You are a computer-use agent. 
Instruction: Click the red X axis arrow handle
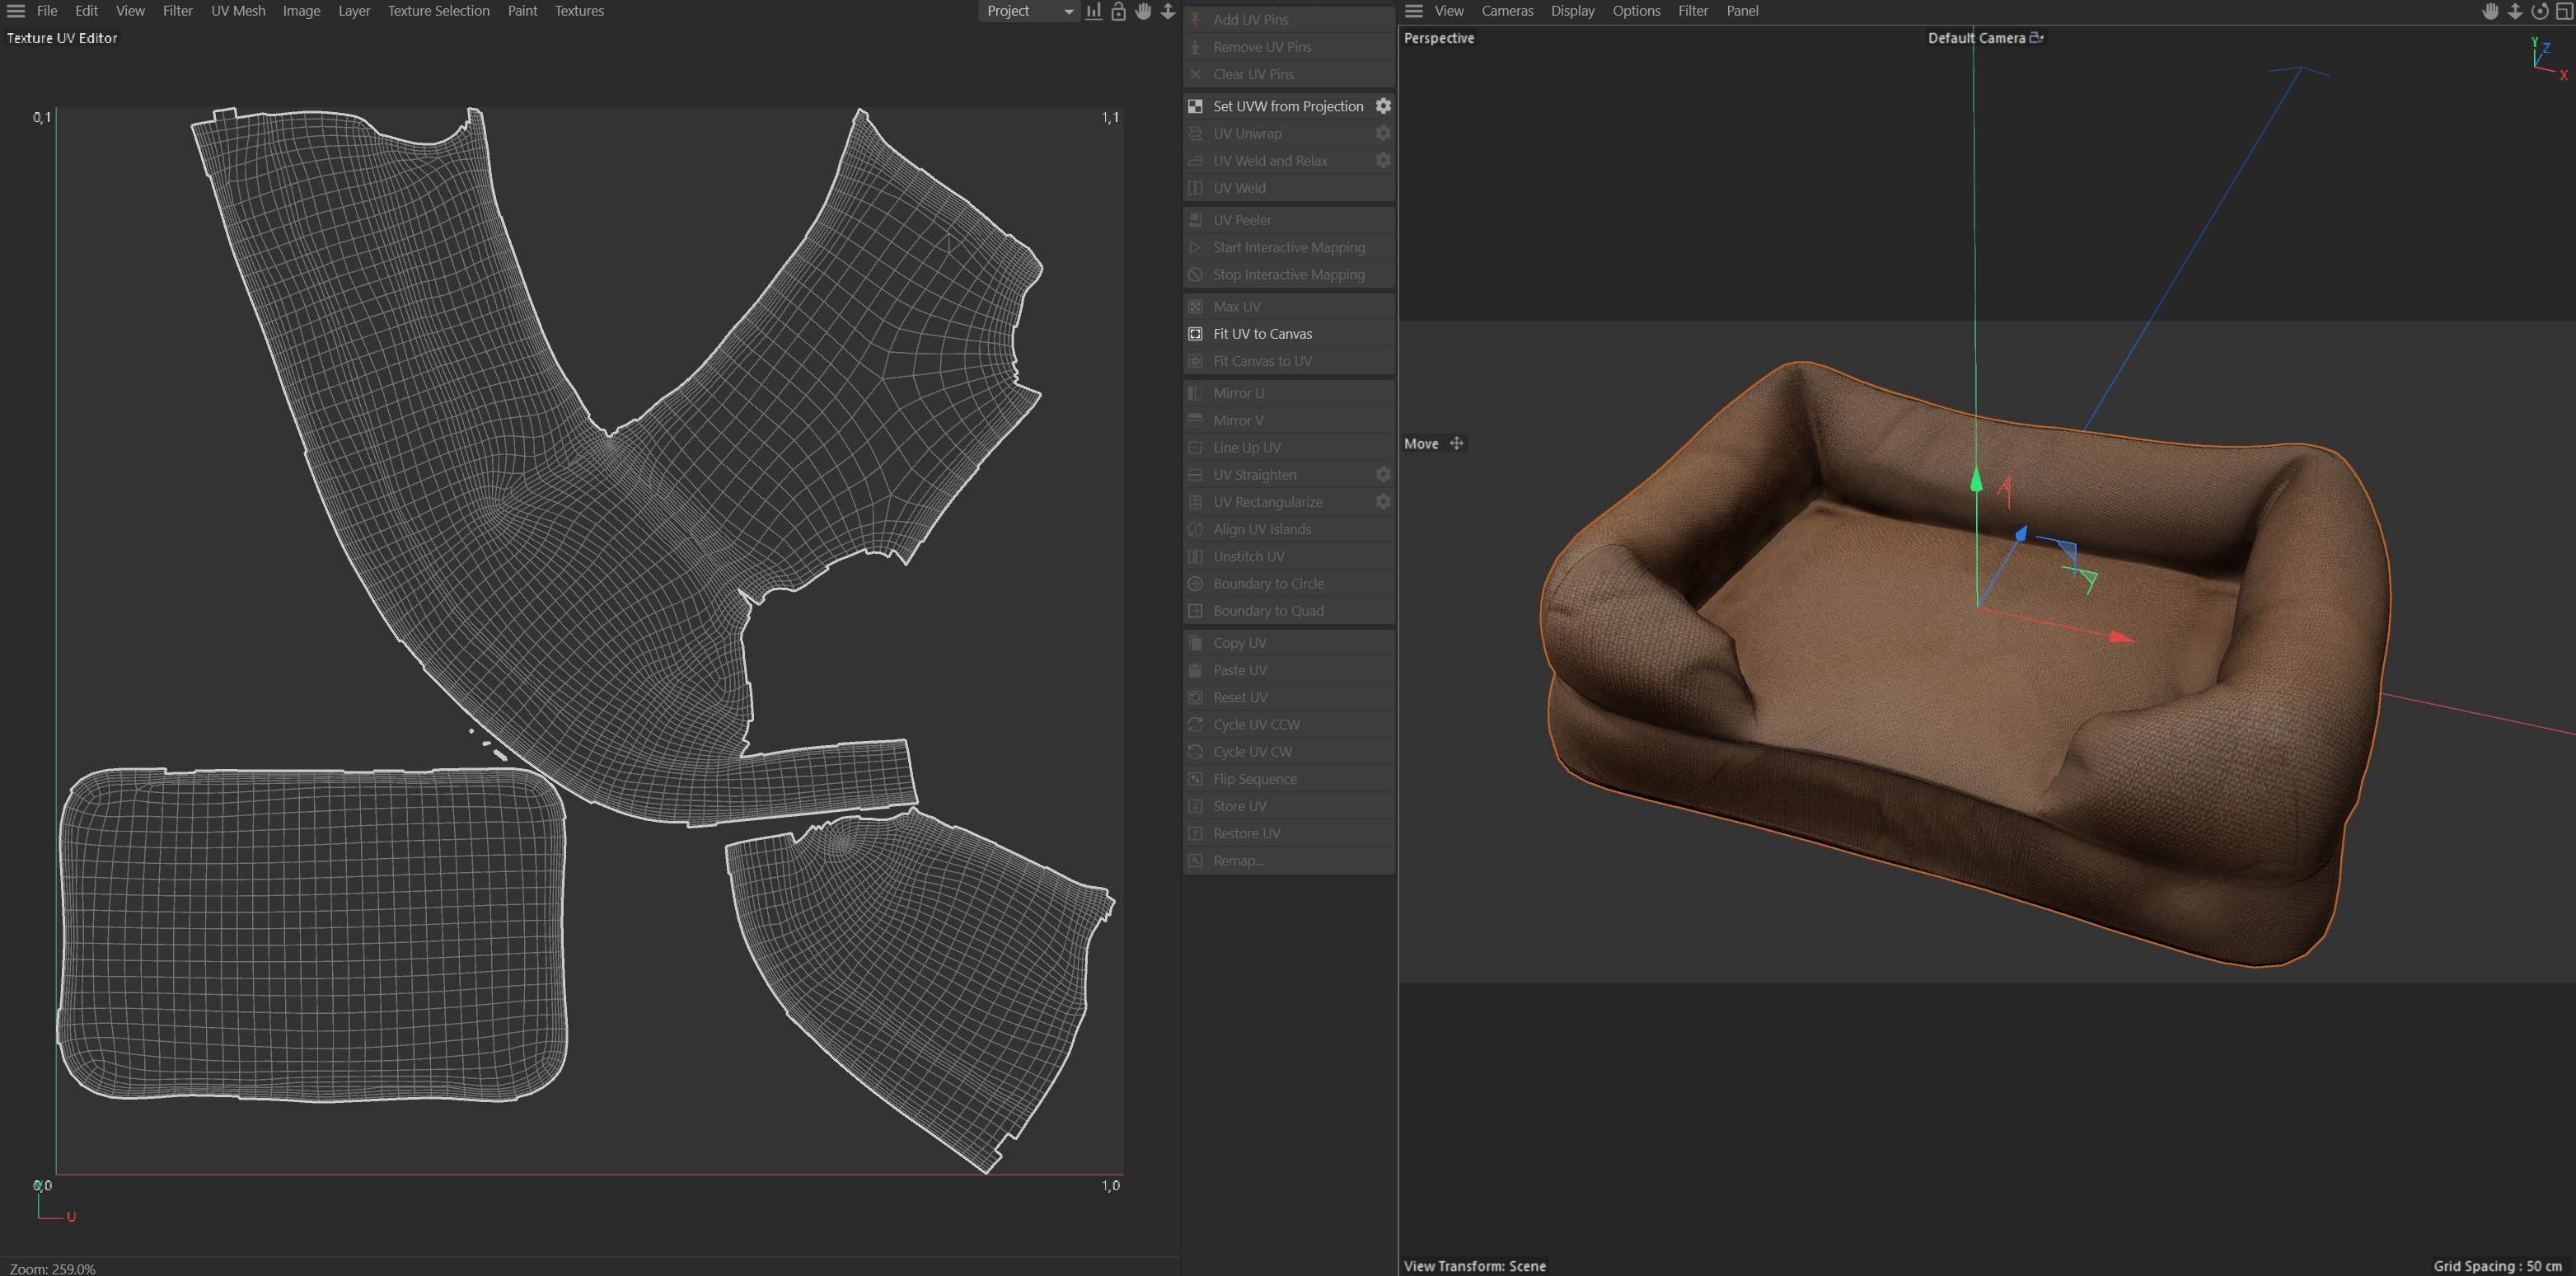click(x=2120, y=637)
